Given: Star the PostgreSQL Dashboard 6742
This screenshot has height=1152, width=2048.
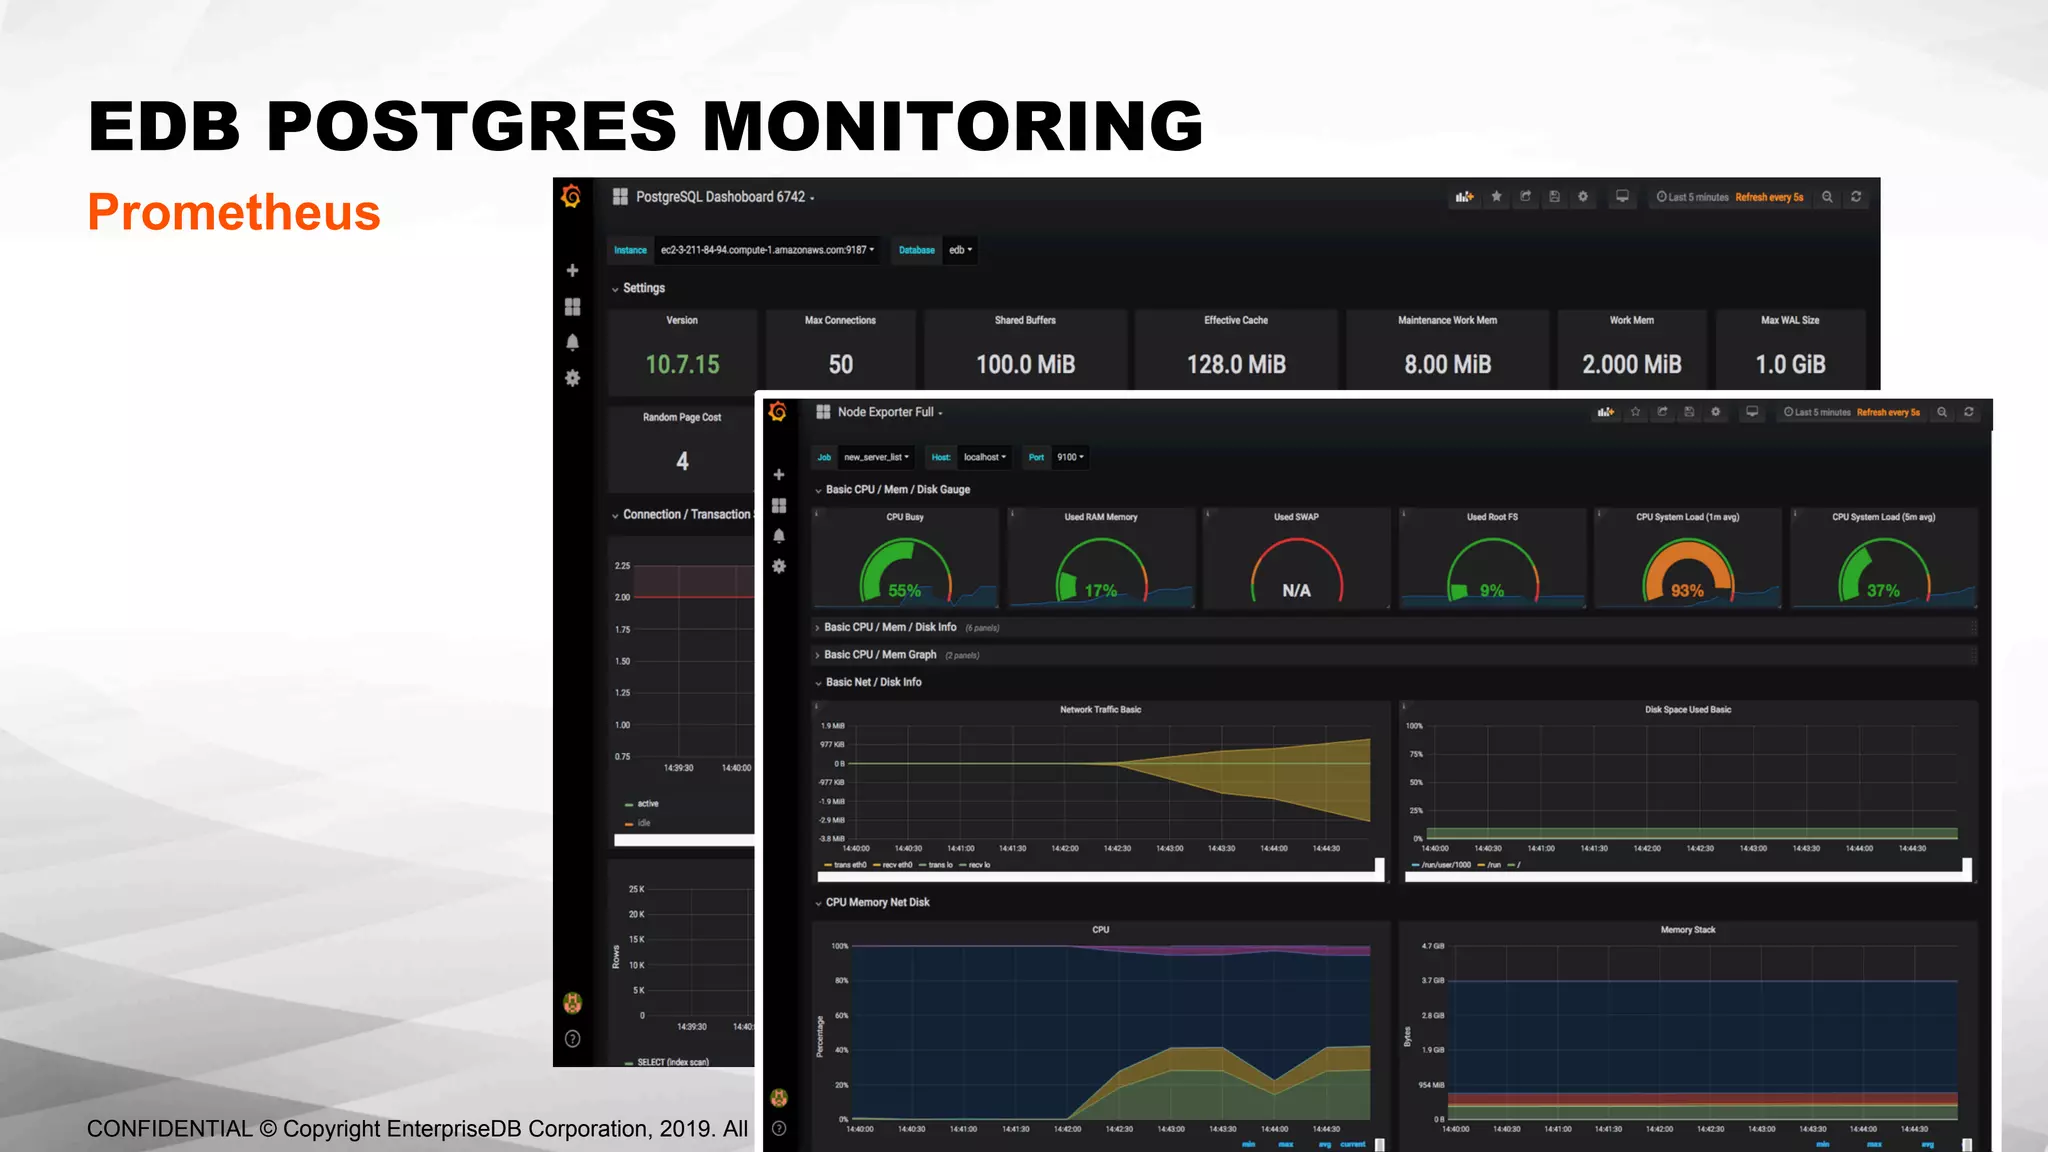Looking at the screenshot, I should pyautogui.click(x=1496, y=197).
